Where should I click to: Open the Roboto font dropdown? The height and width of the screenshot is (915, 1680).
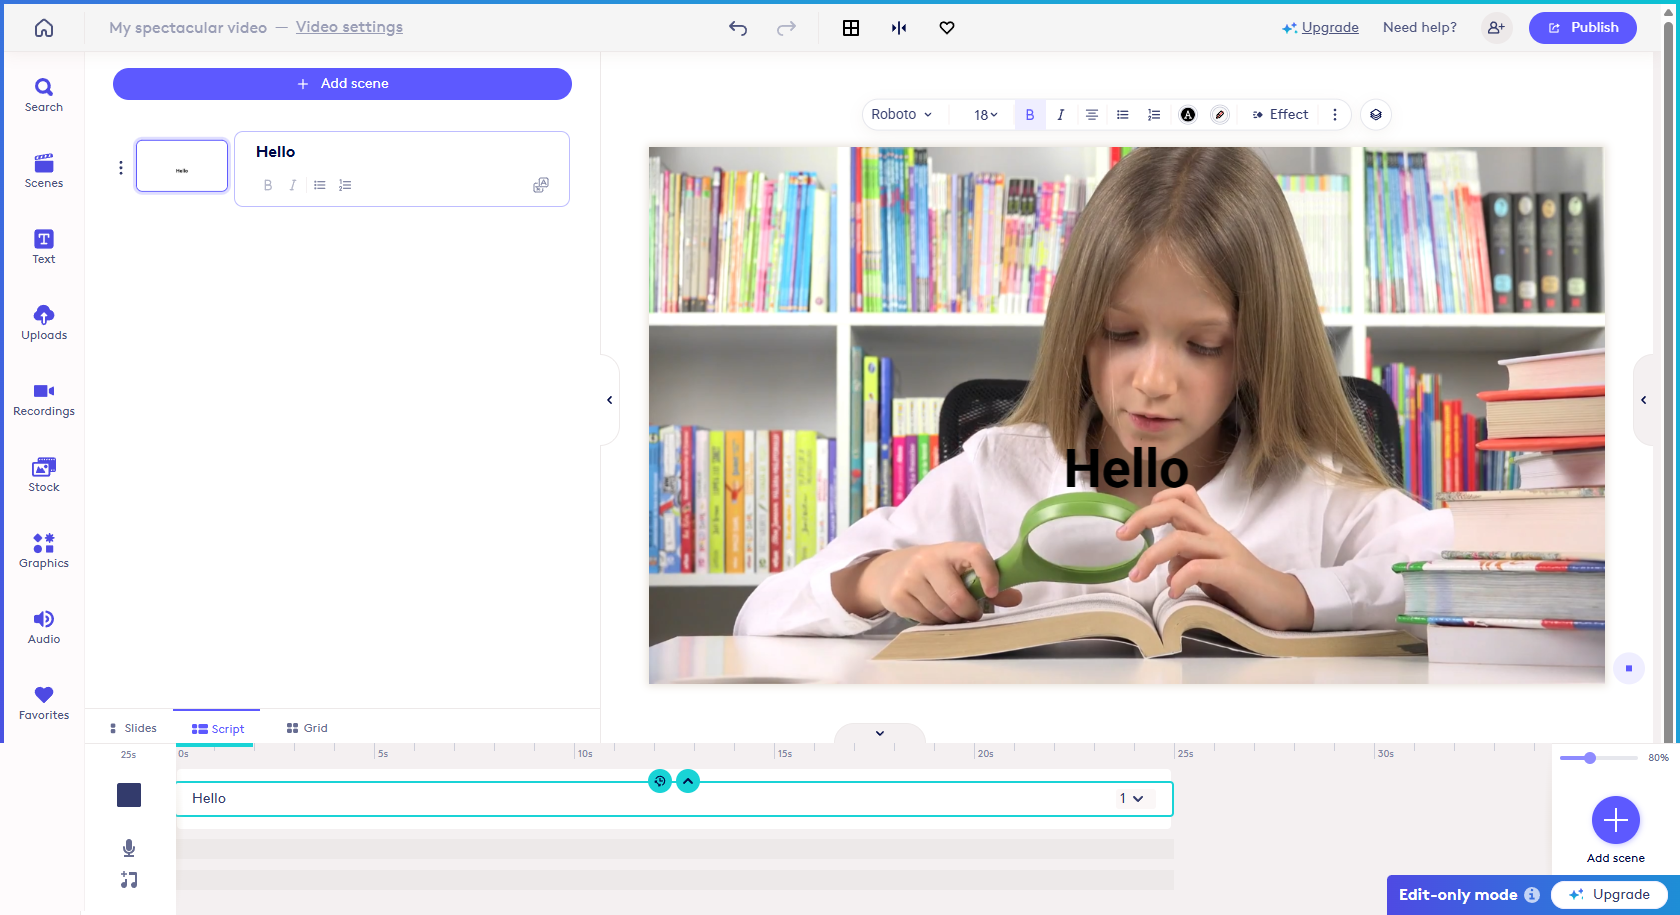[x=901, y=114]
